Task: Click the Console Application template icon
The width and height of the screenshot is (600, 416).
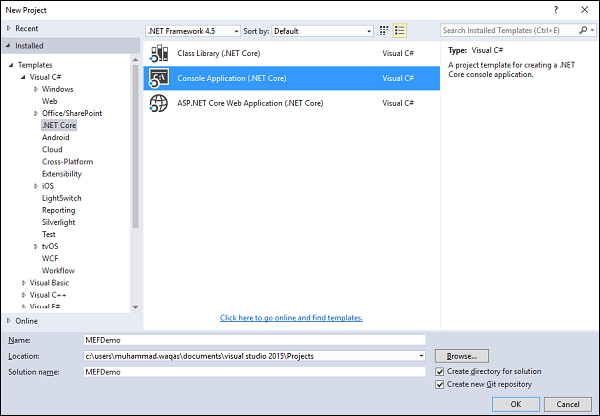Action: coord(159,77)
